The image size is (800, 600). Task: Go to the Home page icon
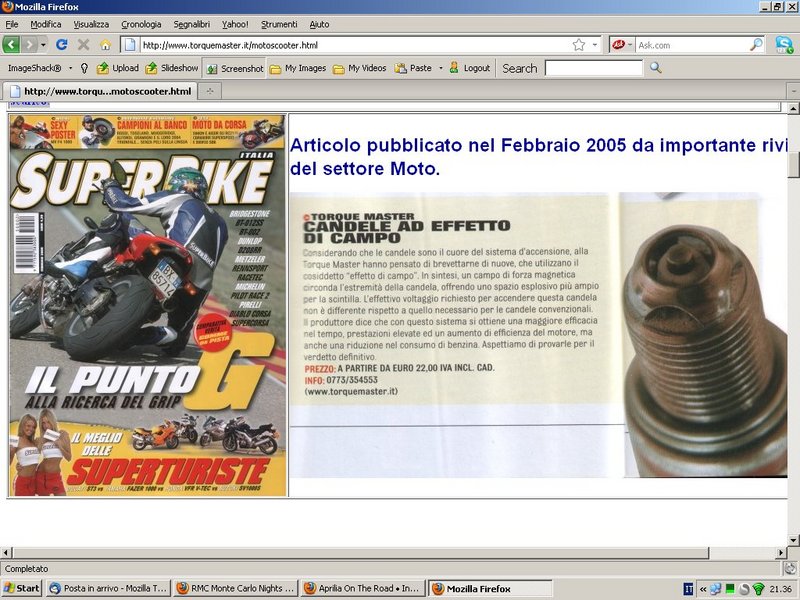click(105, 45)
